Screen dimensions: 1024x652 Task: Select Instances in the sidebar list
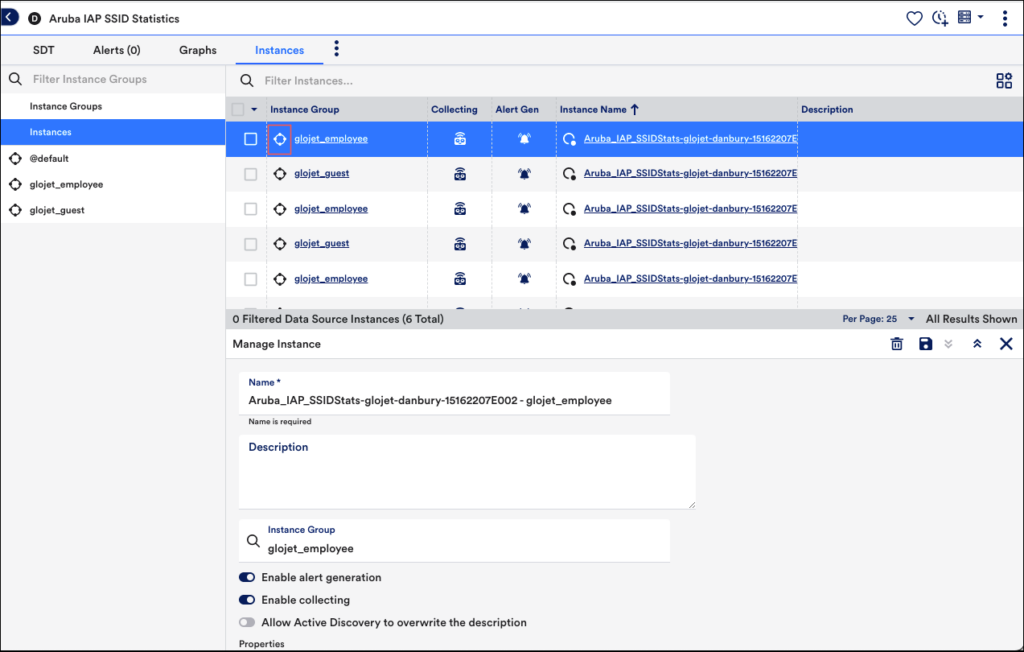[113, 132]
